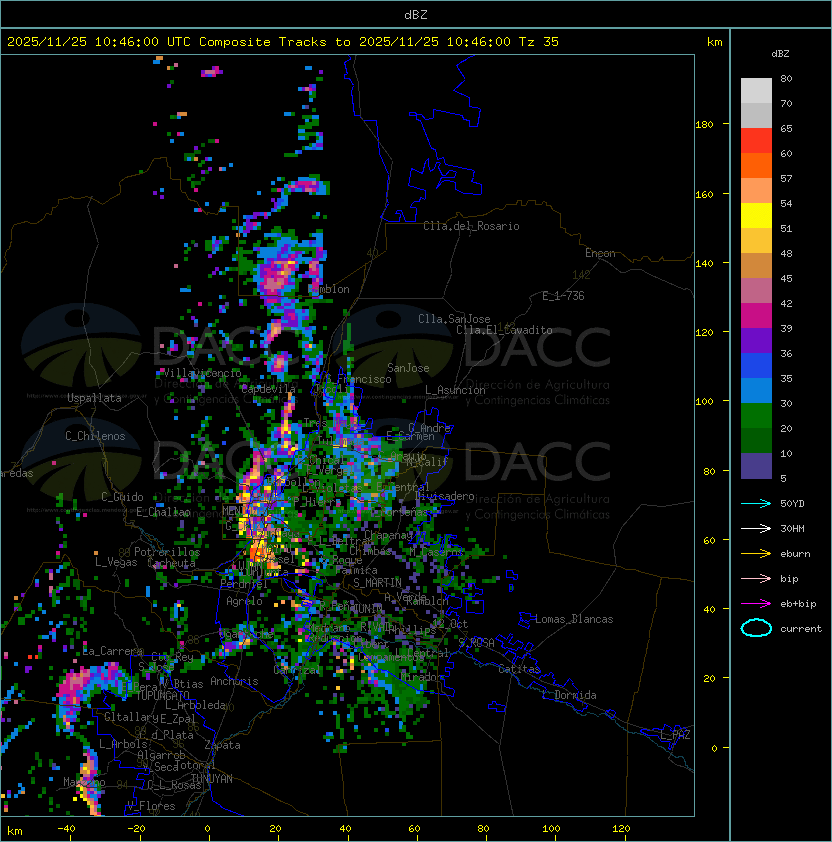Click the 'VillaVicencio' map label
Screen dimensions: 832x842
click(x=202, y=373)
